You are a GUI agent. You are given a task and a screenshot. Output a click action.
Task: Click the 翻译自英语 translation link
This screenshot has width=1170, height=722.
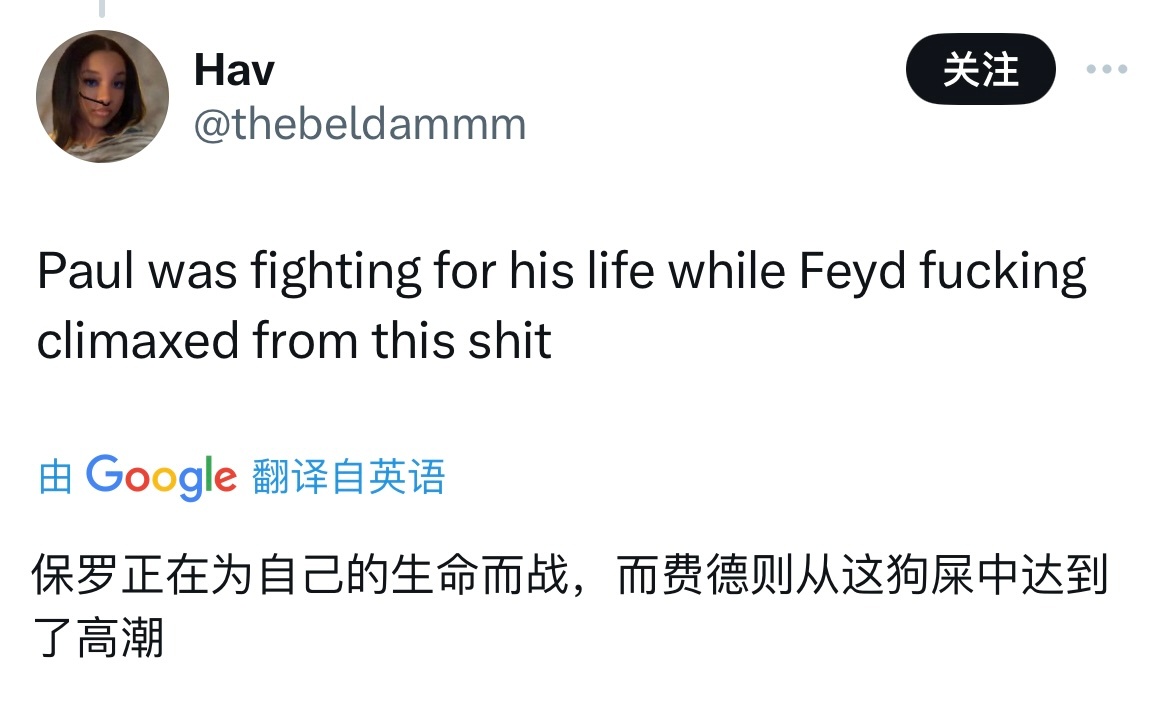coord(348,477)
